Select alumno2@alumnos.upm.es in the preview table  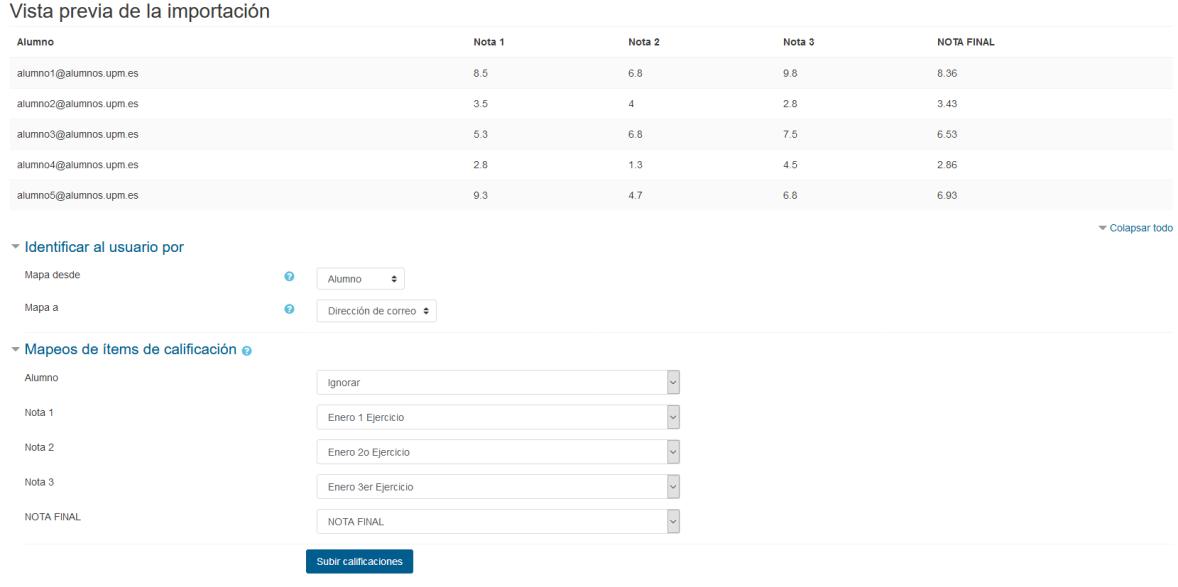(77, 104)
